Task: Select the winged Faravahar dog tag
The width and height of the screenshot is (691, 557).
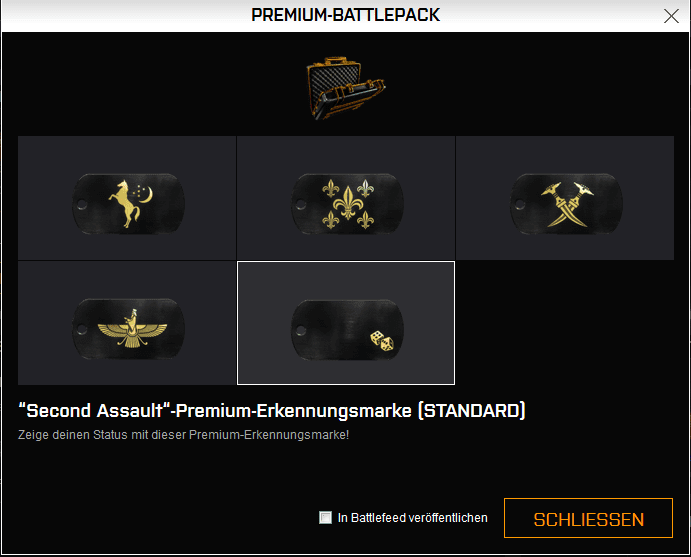Action: [x=127, y=324]
